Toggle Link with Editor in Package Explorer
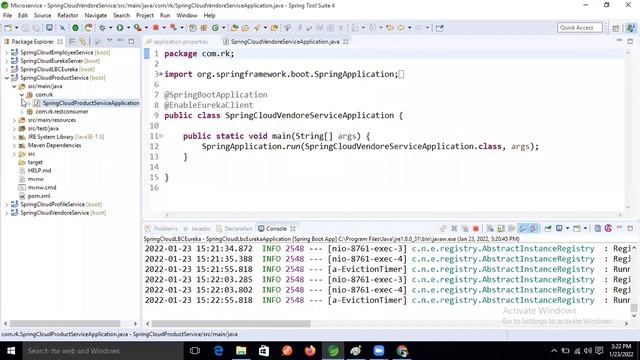640x360 pixels. [83, 41]
